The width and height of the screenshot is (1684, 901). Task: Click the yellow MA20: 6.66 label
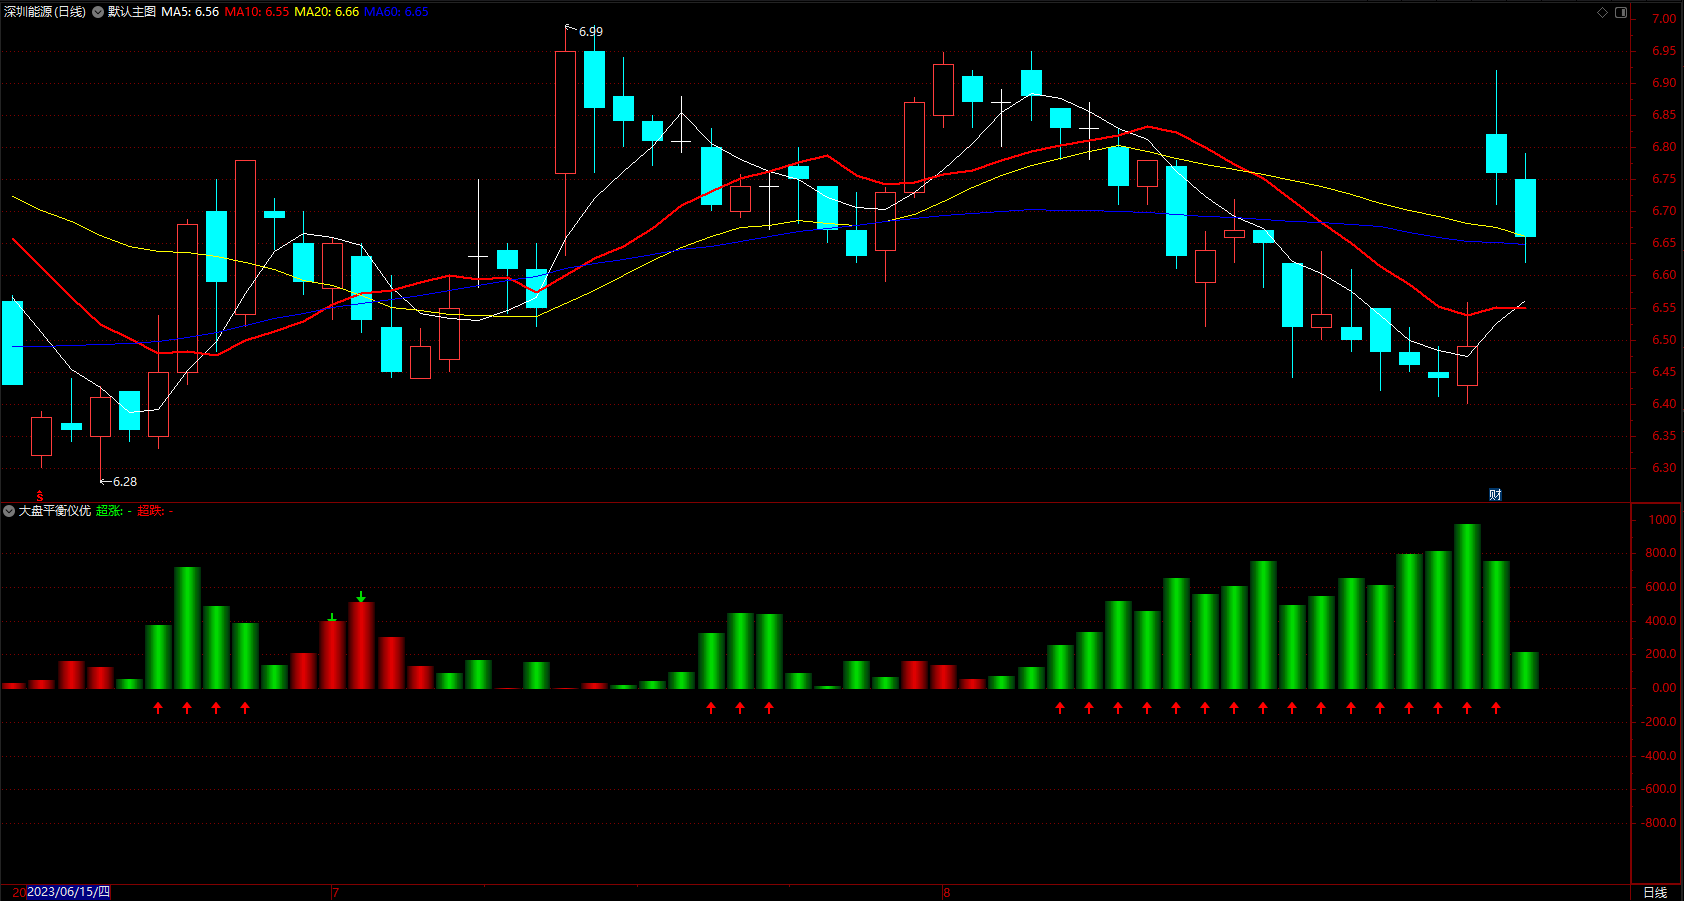pyautogui.click(x=327, y=12)
